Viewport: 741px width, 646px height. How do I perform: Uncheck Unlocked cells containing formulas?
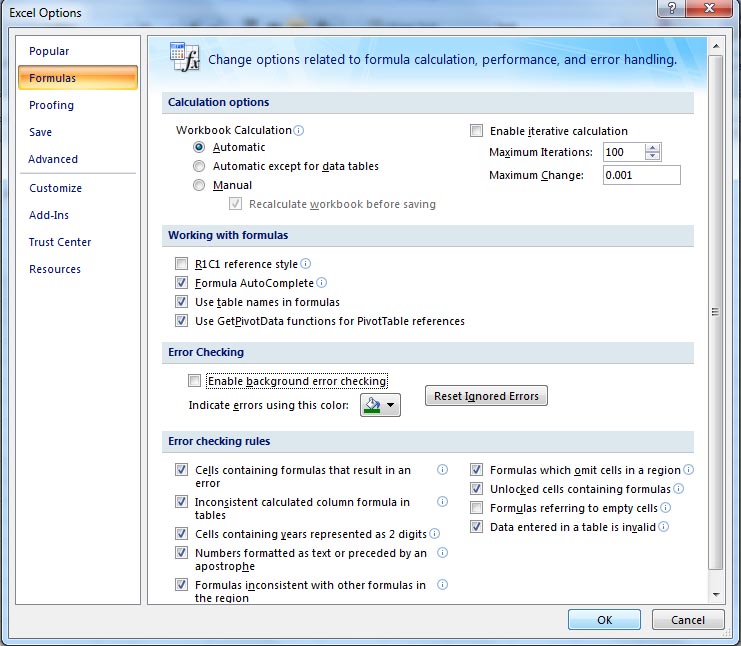476,489
